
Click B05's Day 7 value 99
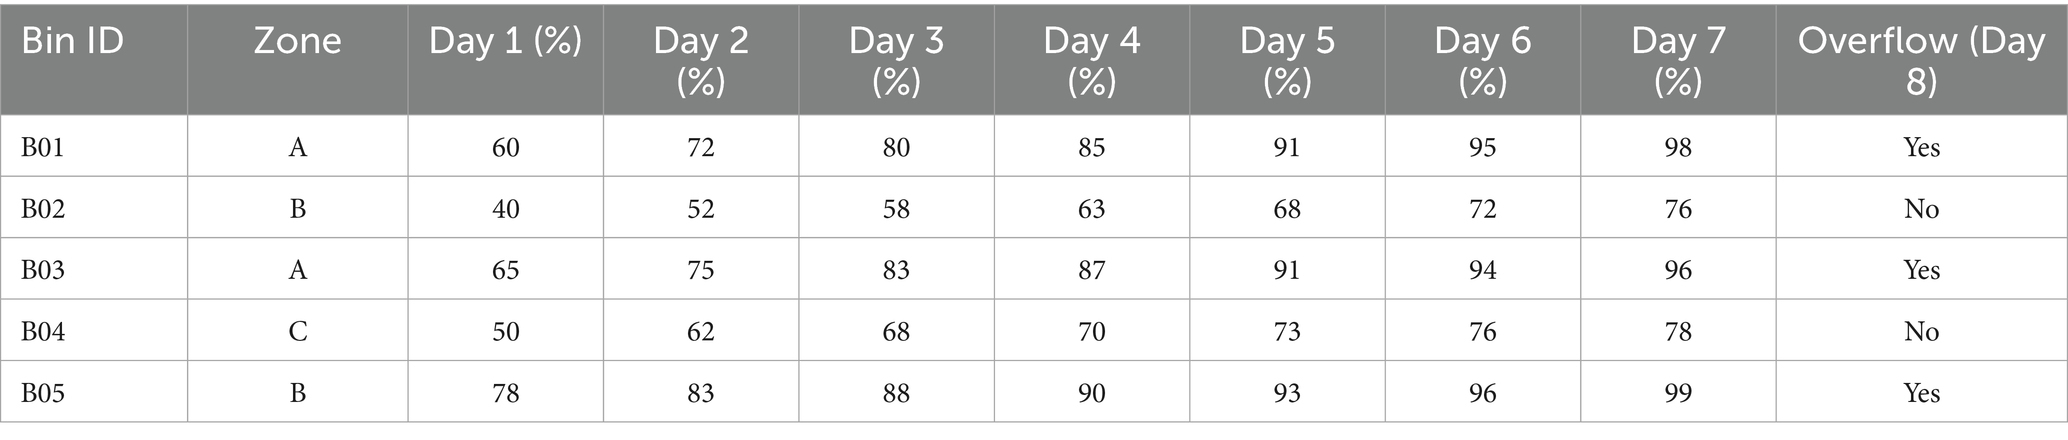pyautogui.click(x=1678, y=393)
